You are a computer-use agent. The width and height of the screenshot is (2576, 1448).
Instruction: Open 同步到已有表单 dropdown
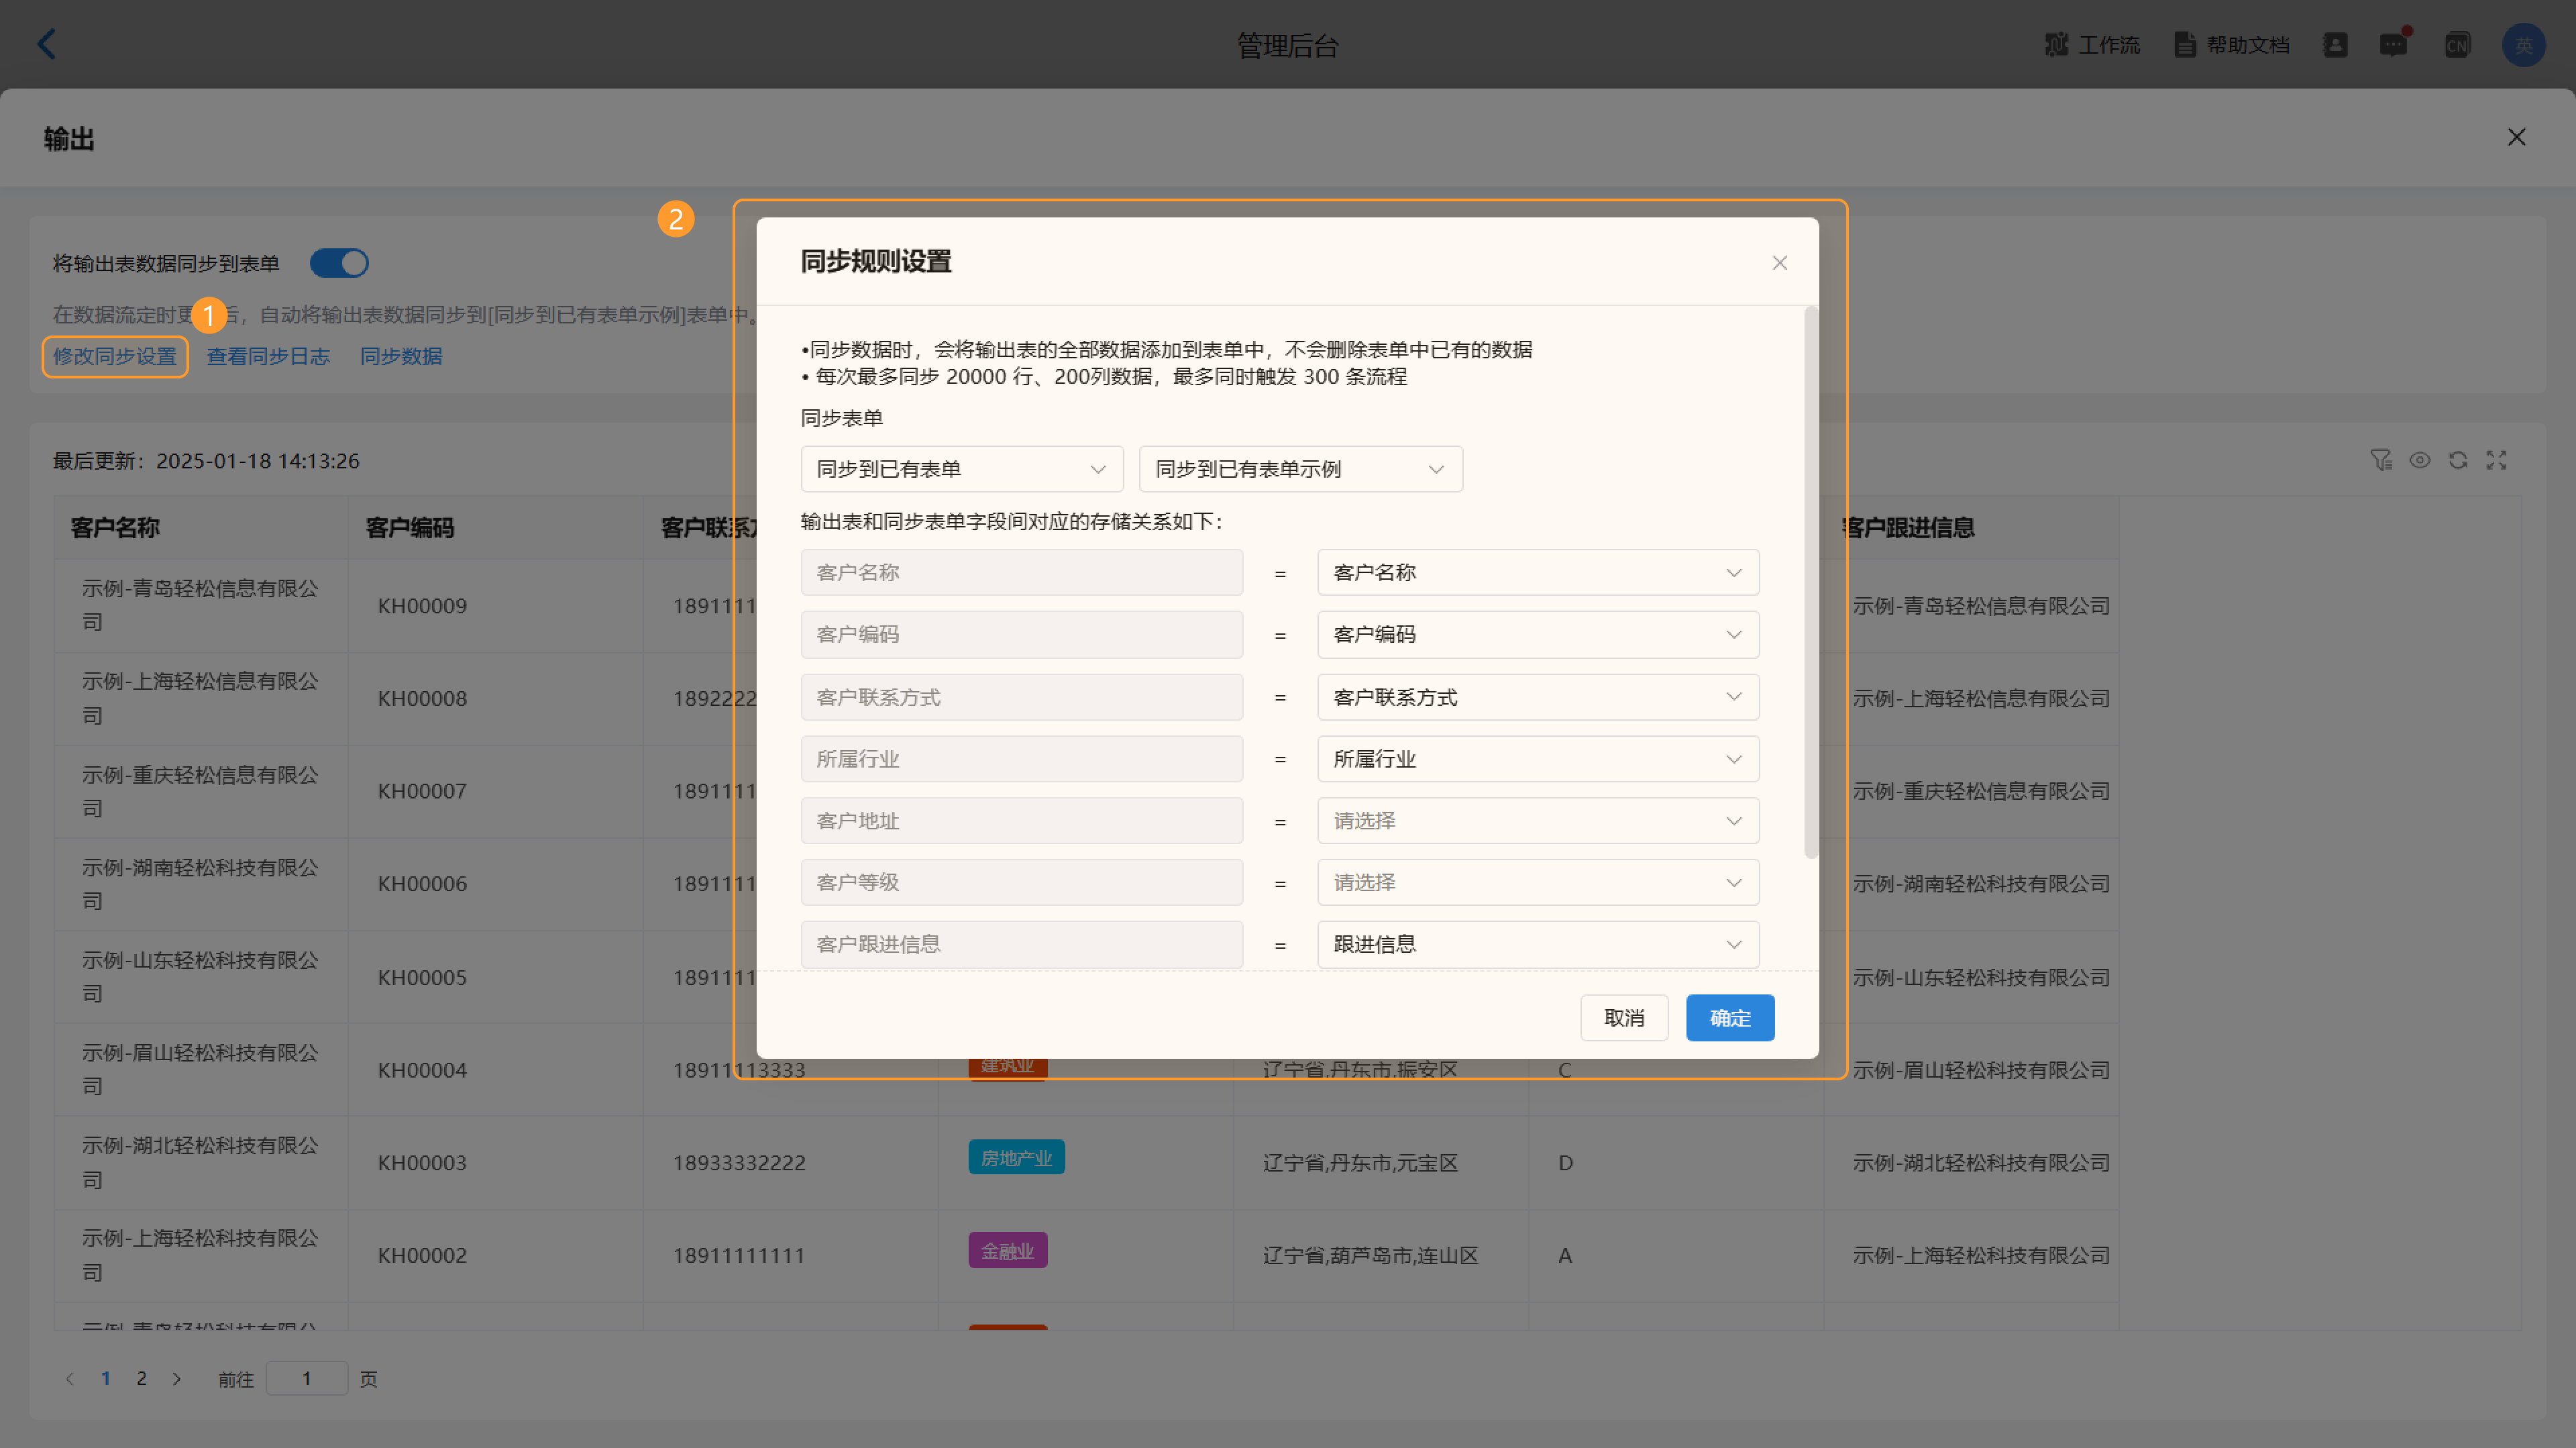point(961,469)
